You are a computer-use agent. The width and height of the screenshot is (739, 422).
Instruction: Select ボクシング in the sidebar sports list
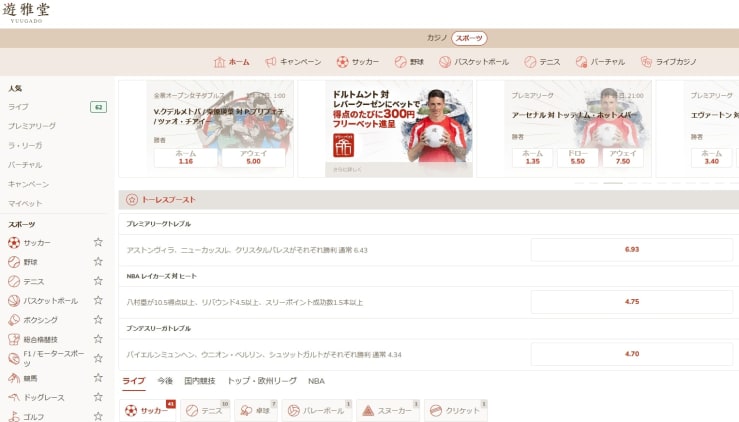click(41, 320)
